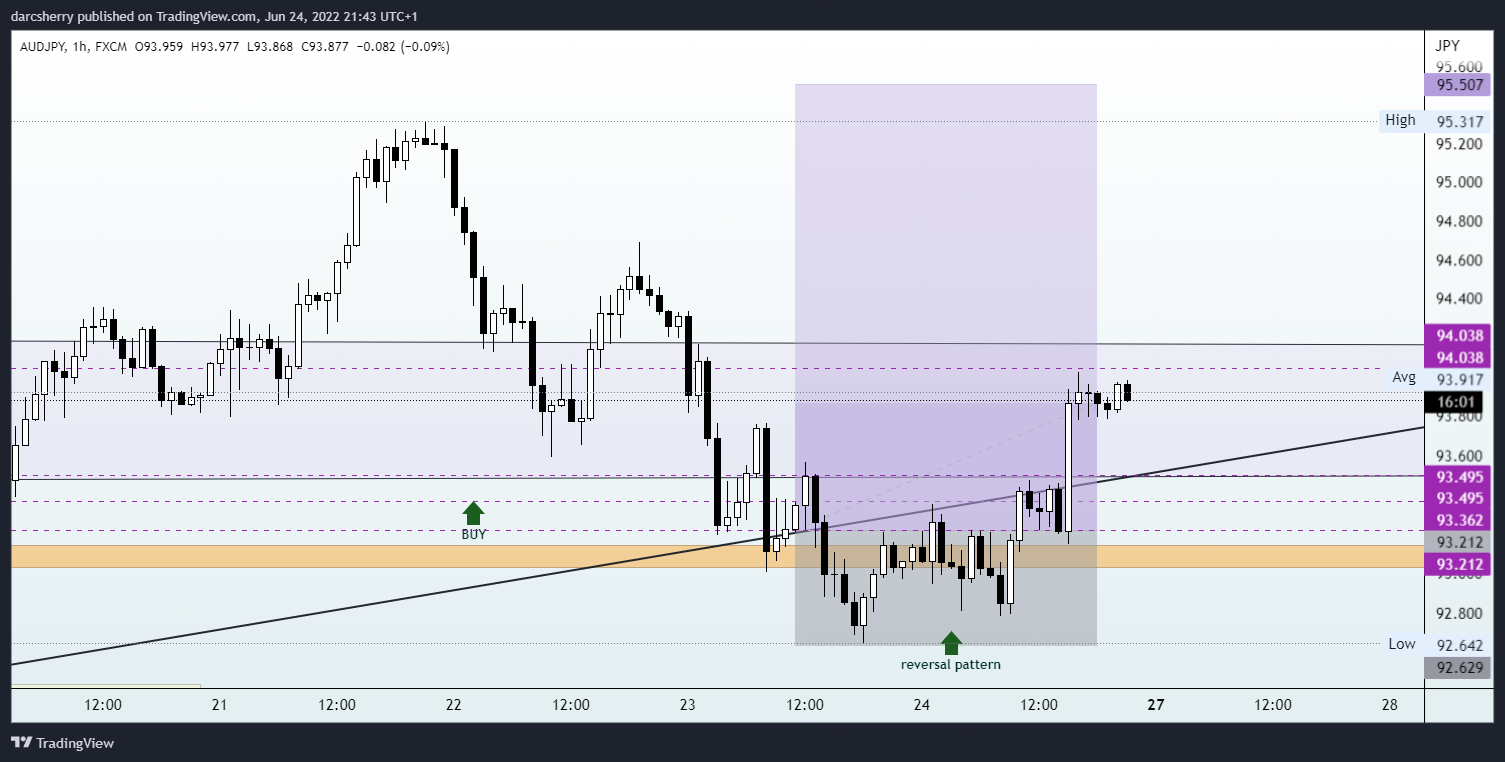
Task: Click the 95.000 price scale value
Action: point(1458,182)
